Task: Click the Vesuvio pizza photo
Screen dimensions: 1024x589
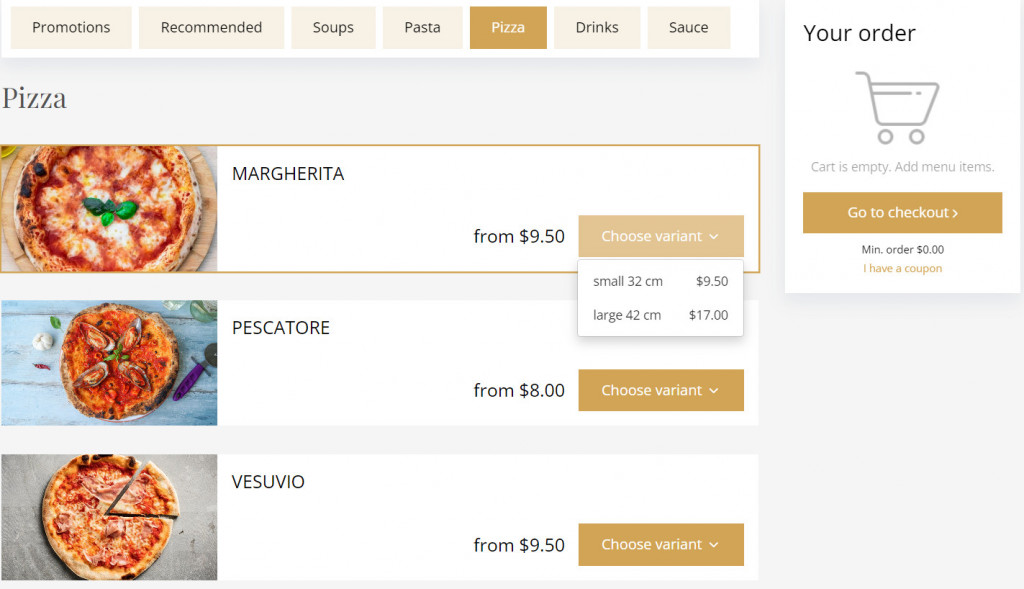Action: click(109, 517)
